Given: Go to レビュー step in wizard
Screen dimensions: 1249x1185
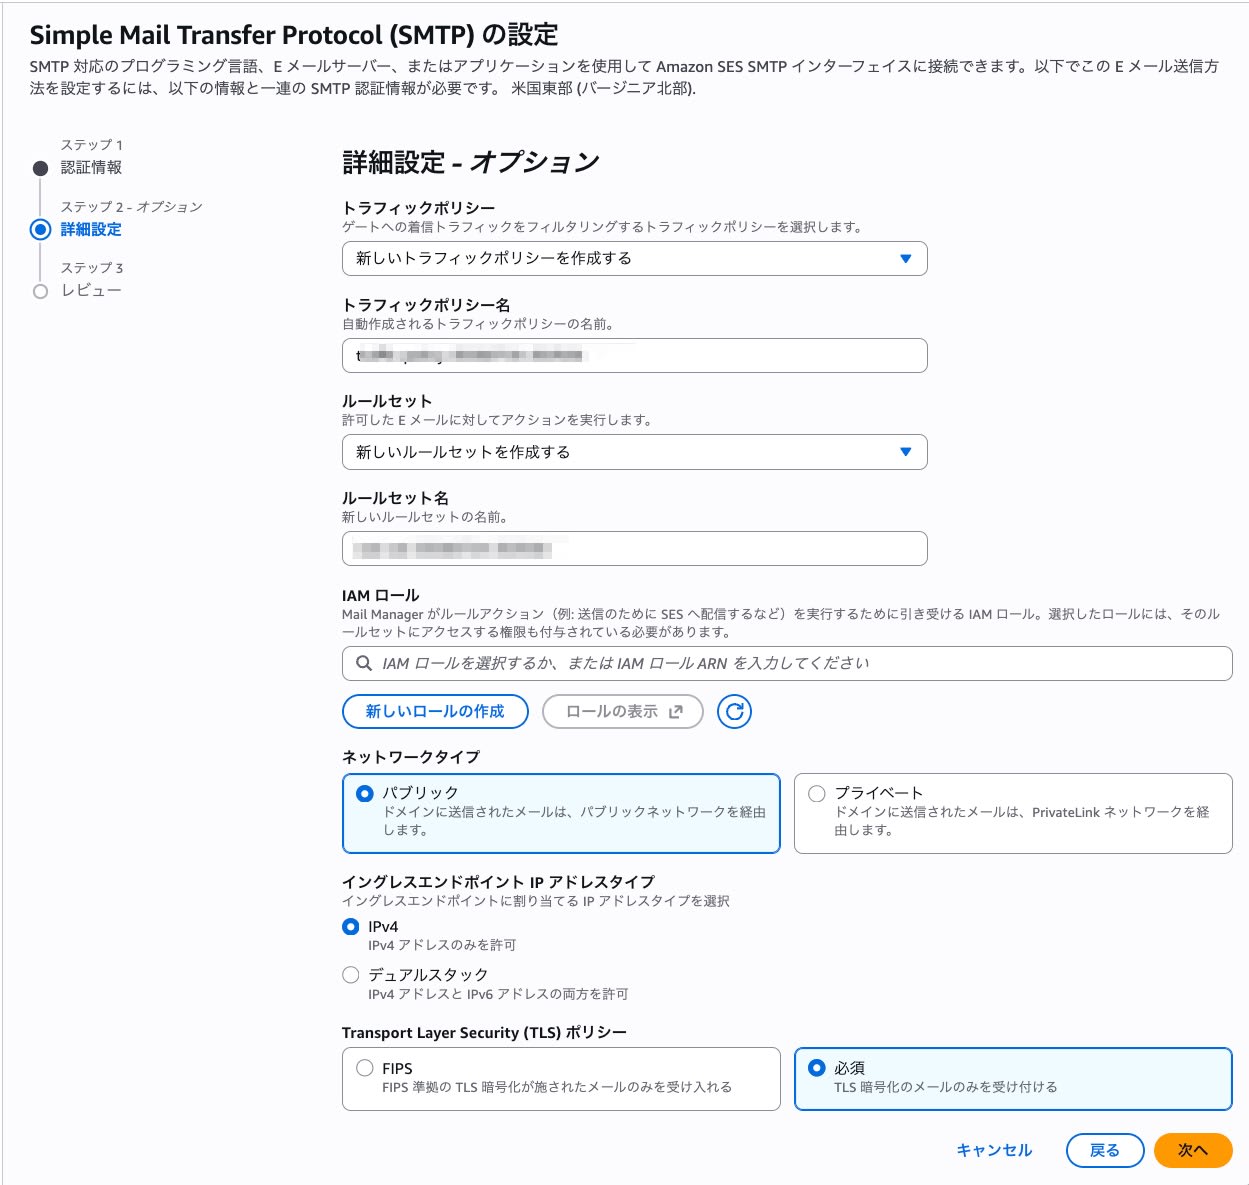Looking at the screenshot, I should [x=91, y=290].
